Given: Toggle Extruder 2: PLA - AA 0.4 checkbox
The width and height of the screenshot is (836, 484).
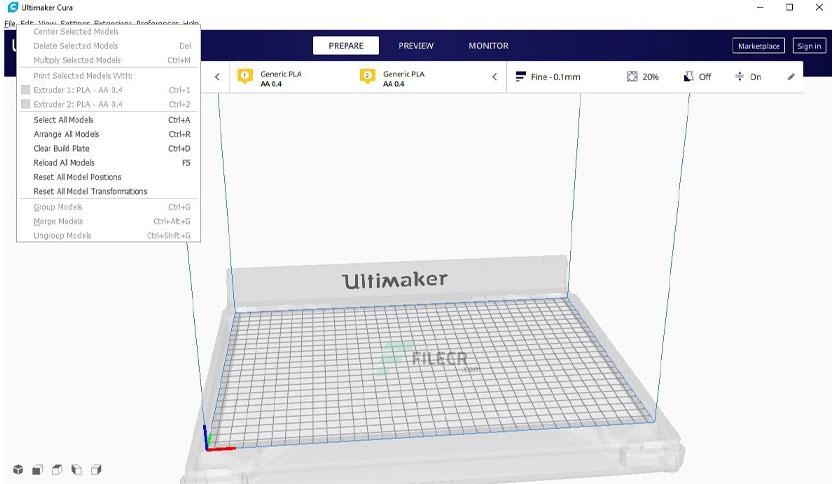Looking at the screenshot, I should pos(26,104).
